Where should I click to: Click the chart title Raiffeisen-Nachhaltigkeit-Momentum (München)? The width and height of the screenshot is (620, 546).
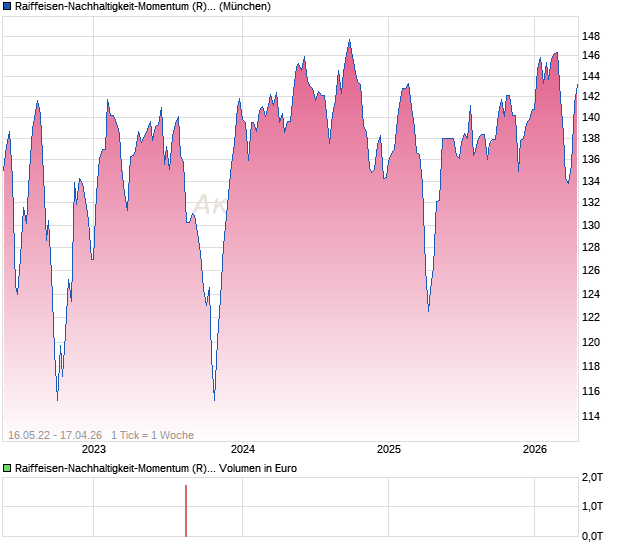[143, 6]
